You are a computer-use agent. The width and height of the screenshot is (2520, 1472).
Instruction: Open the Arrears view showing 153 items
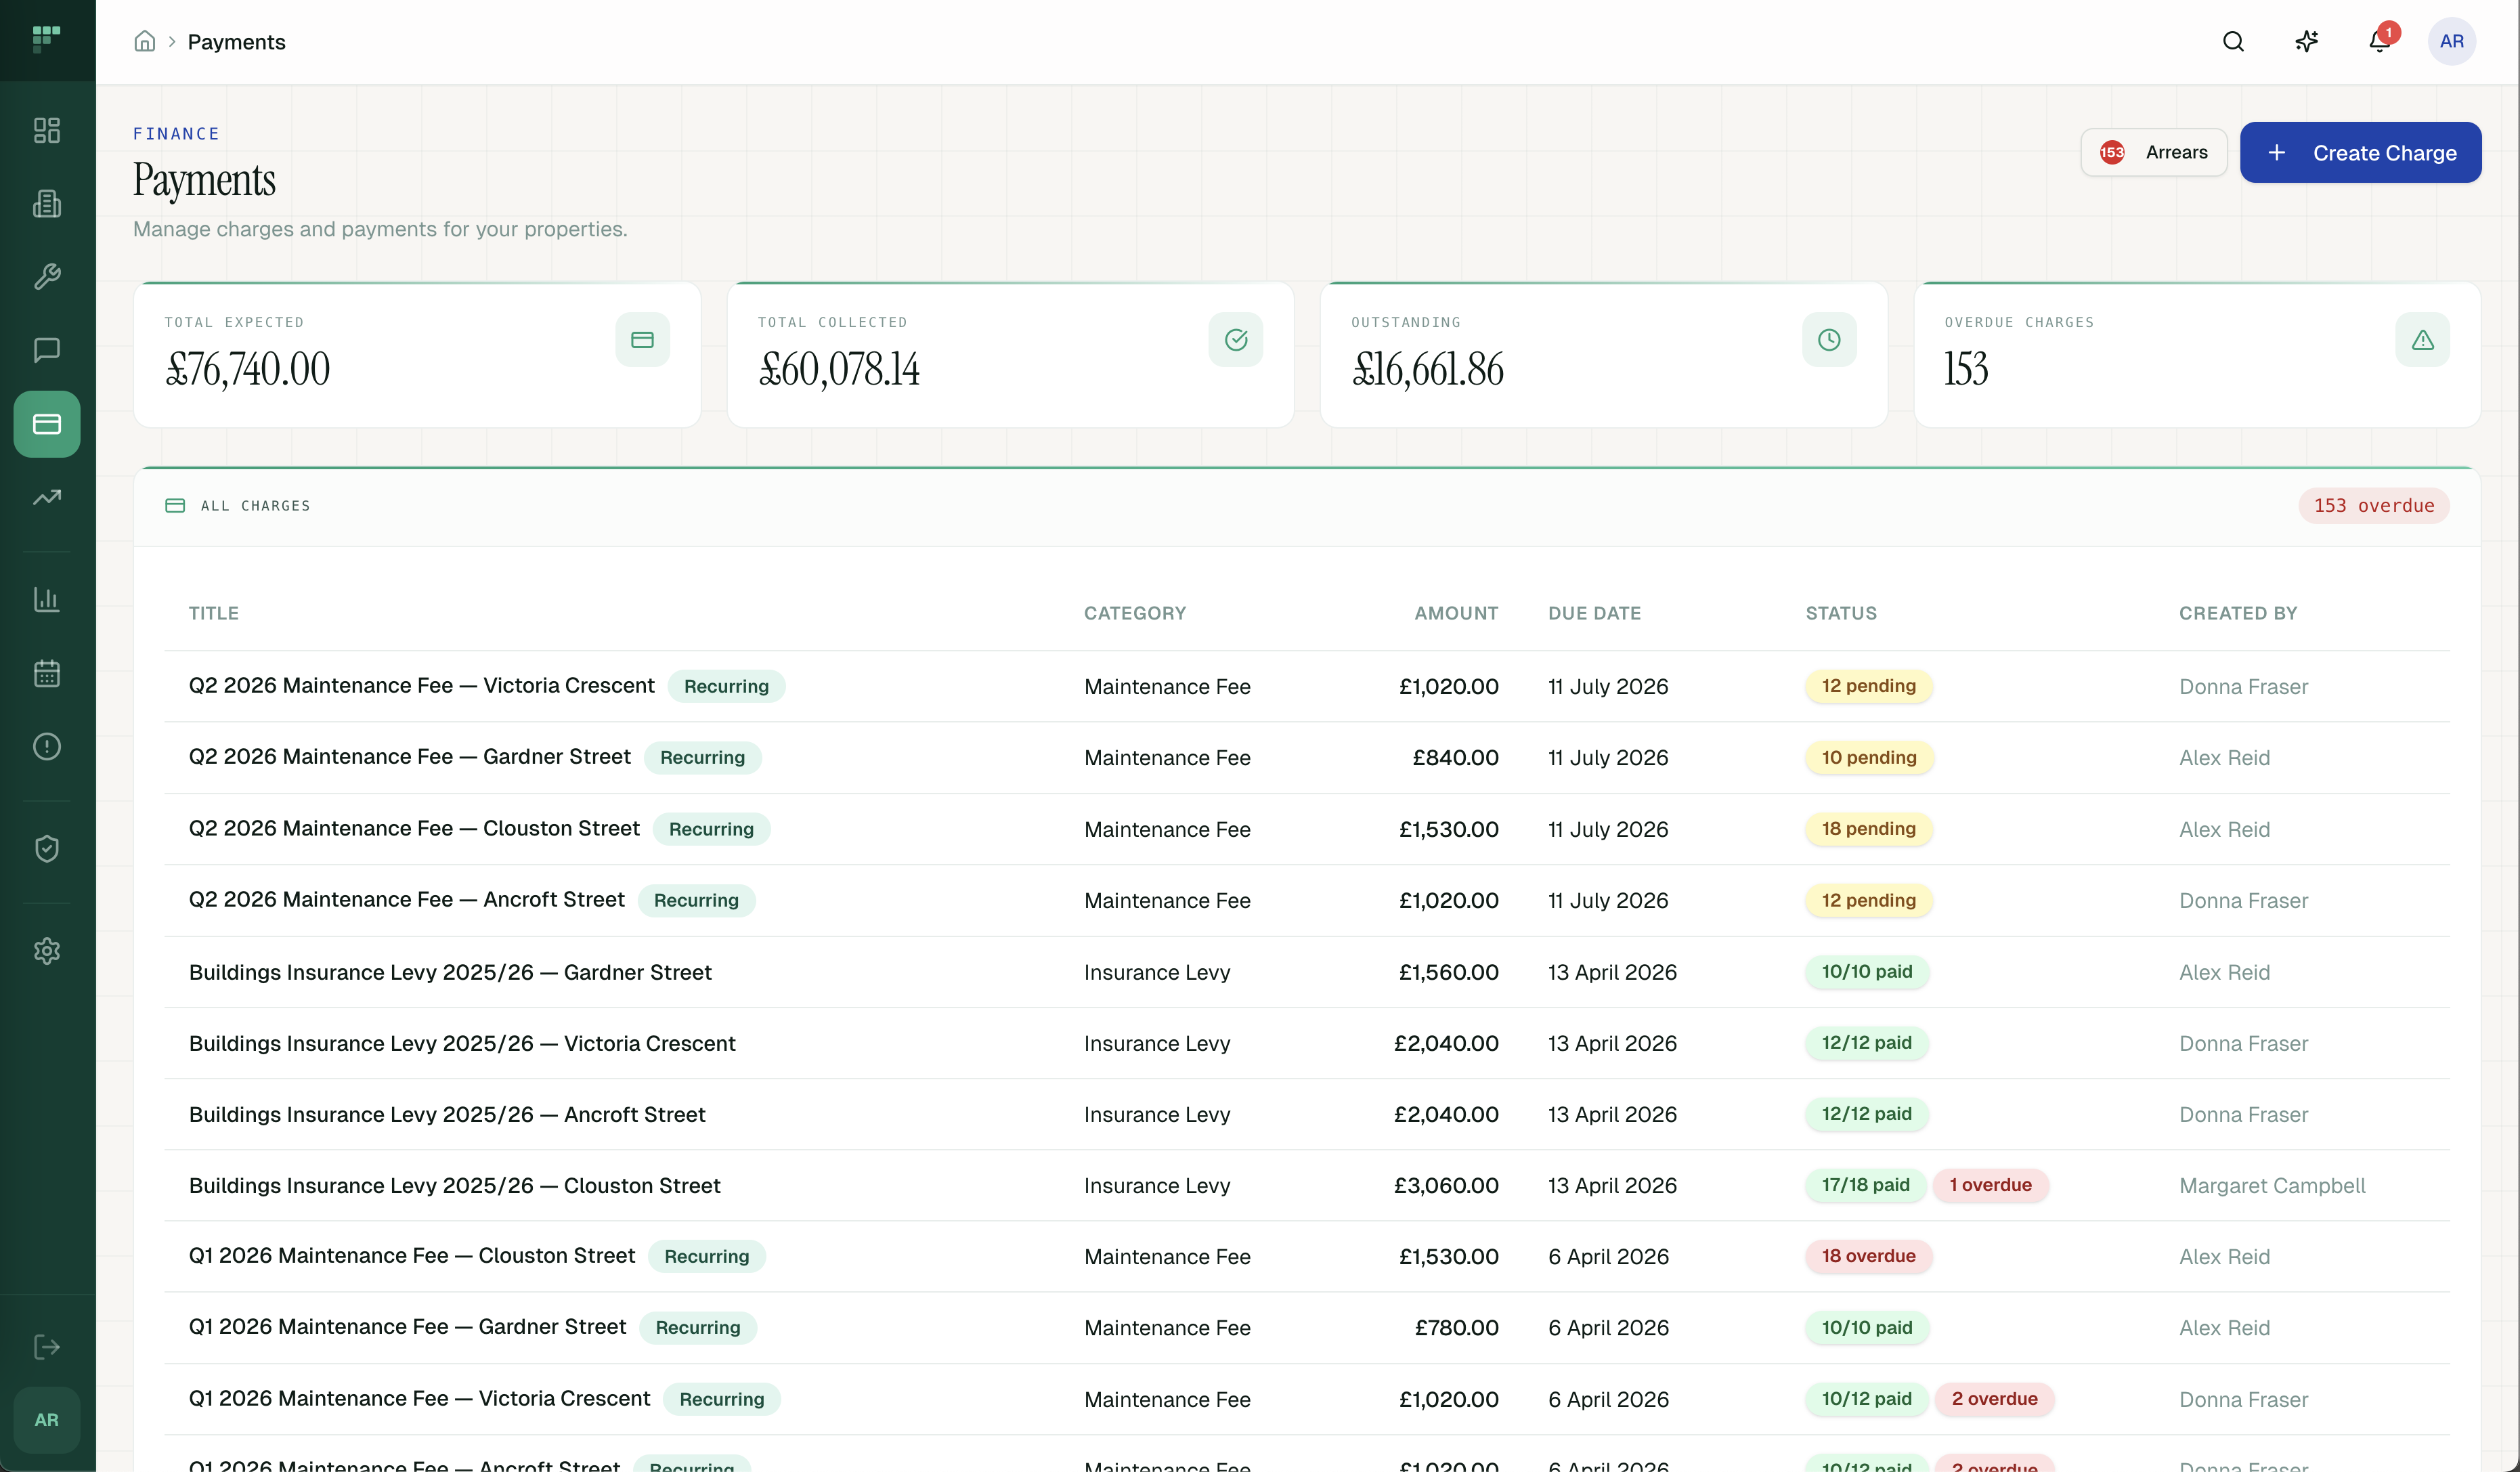(x=2153, y=152)
